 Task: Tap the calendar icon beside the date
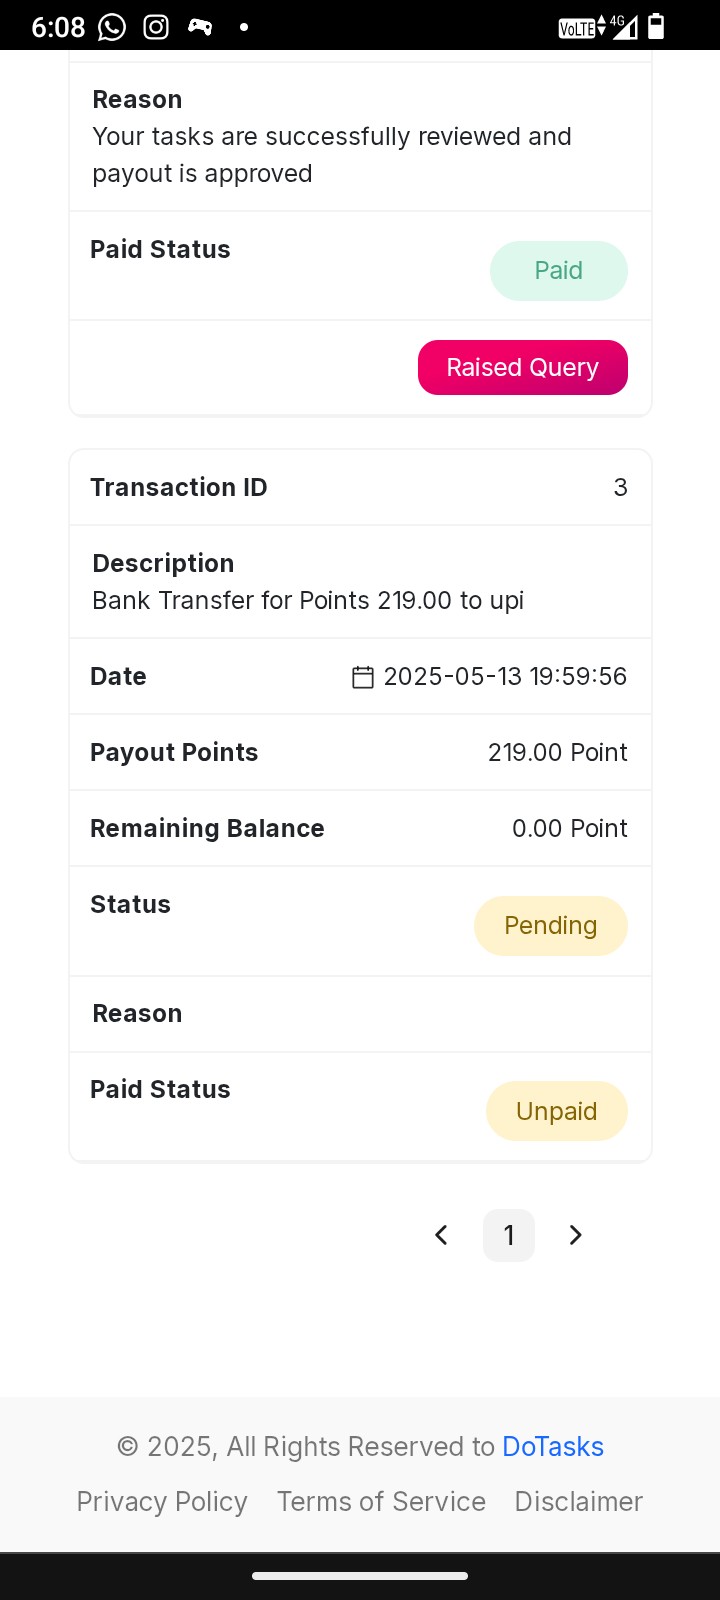pos(363,677)
